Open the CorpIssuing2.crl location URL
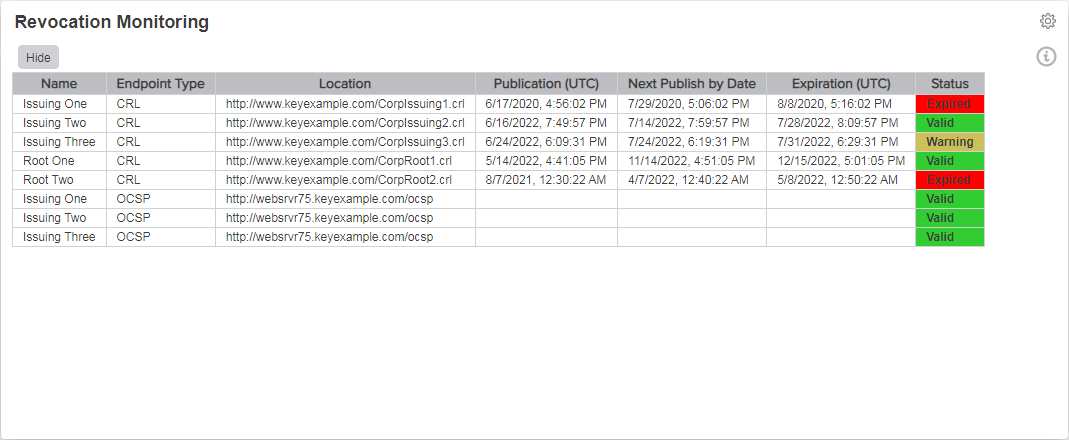 click(x=345, y=123)
